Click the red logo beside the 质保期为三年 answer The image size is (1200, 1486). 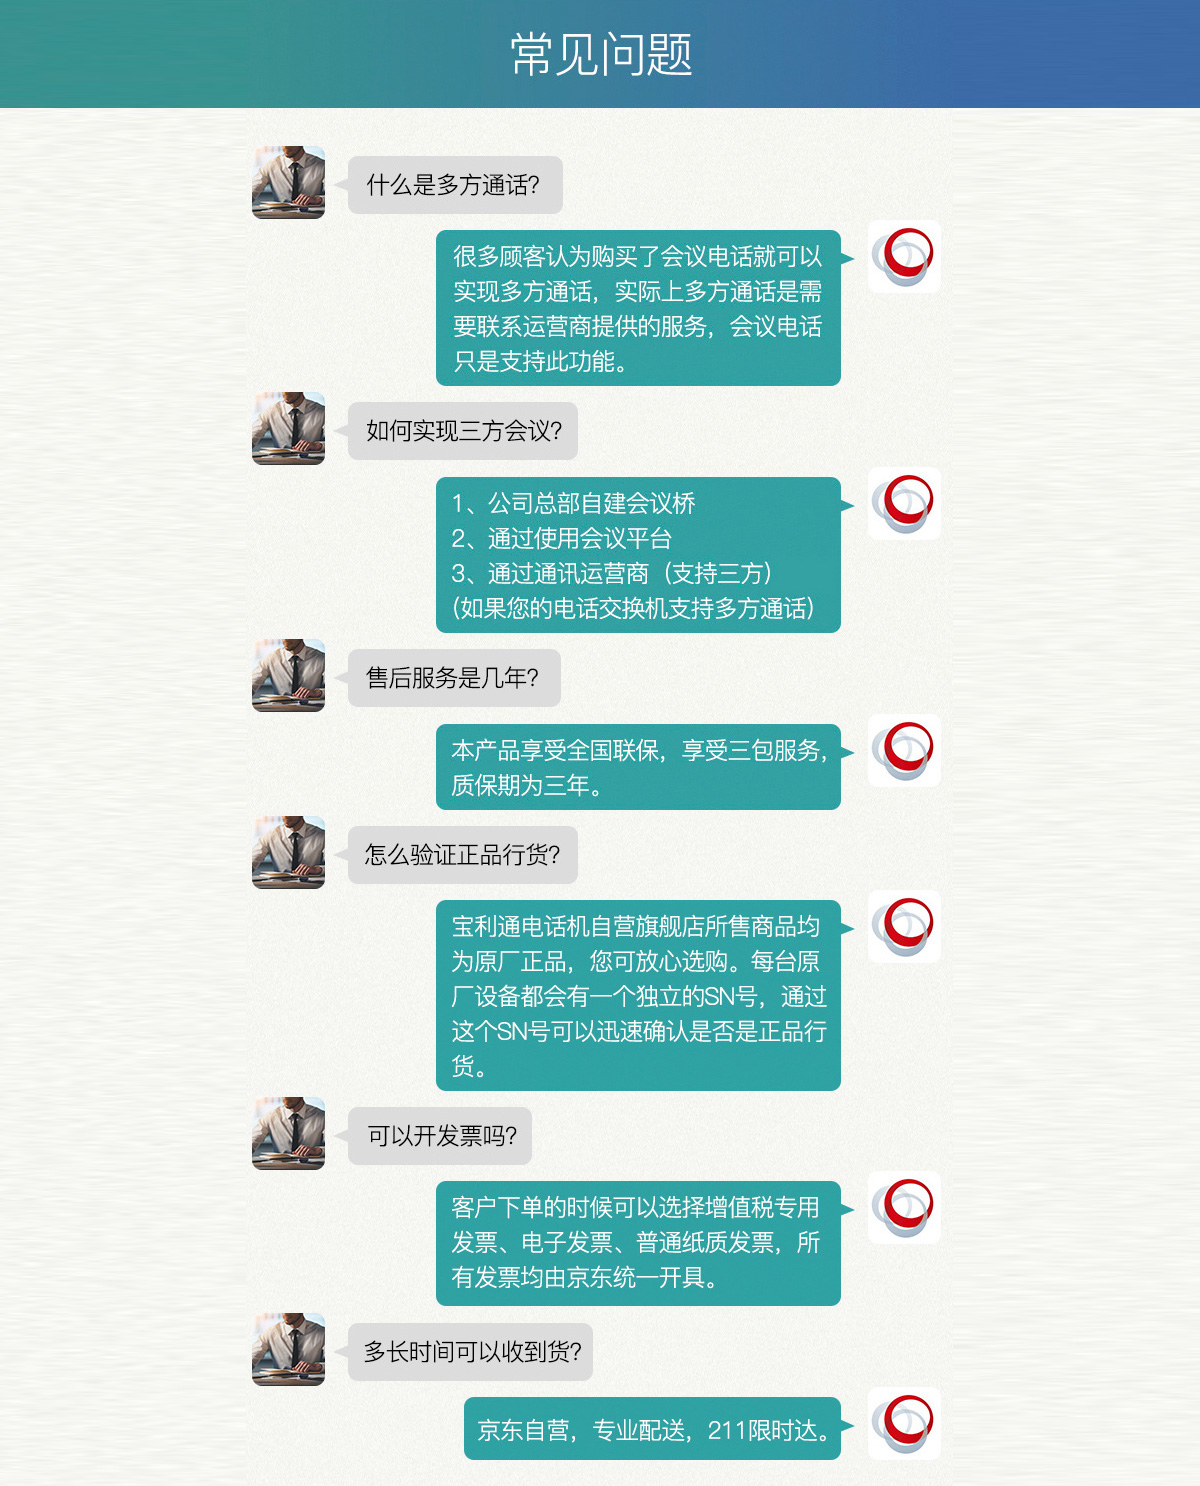[x=904, y=751]
